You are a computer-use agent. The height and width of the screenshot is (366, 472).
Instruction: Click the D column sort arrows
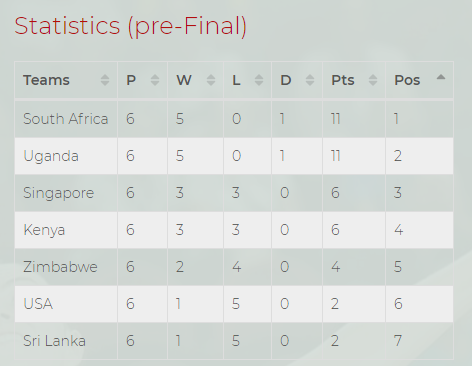pos(310,80)
